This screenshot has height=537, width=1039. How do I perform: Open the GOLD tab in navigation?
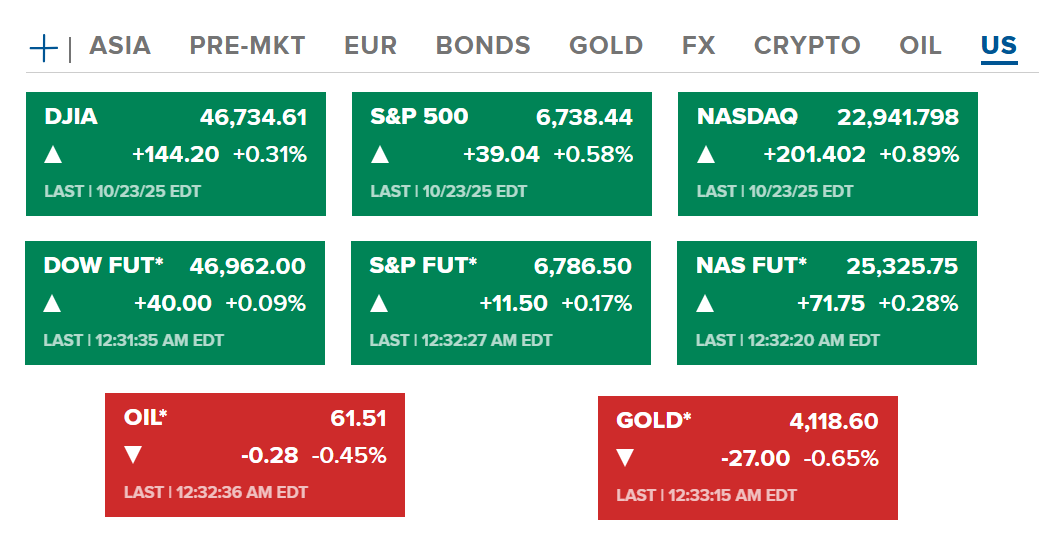tap(606, 46)
